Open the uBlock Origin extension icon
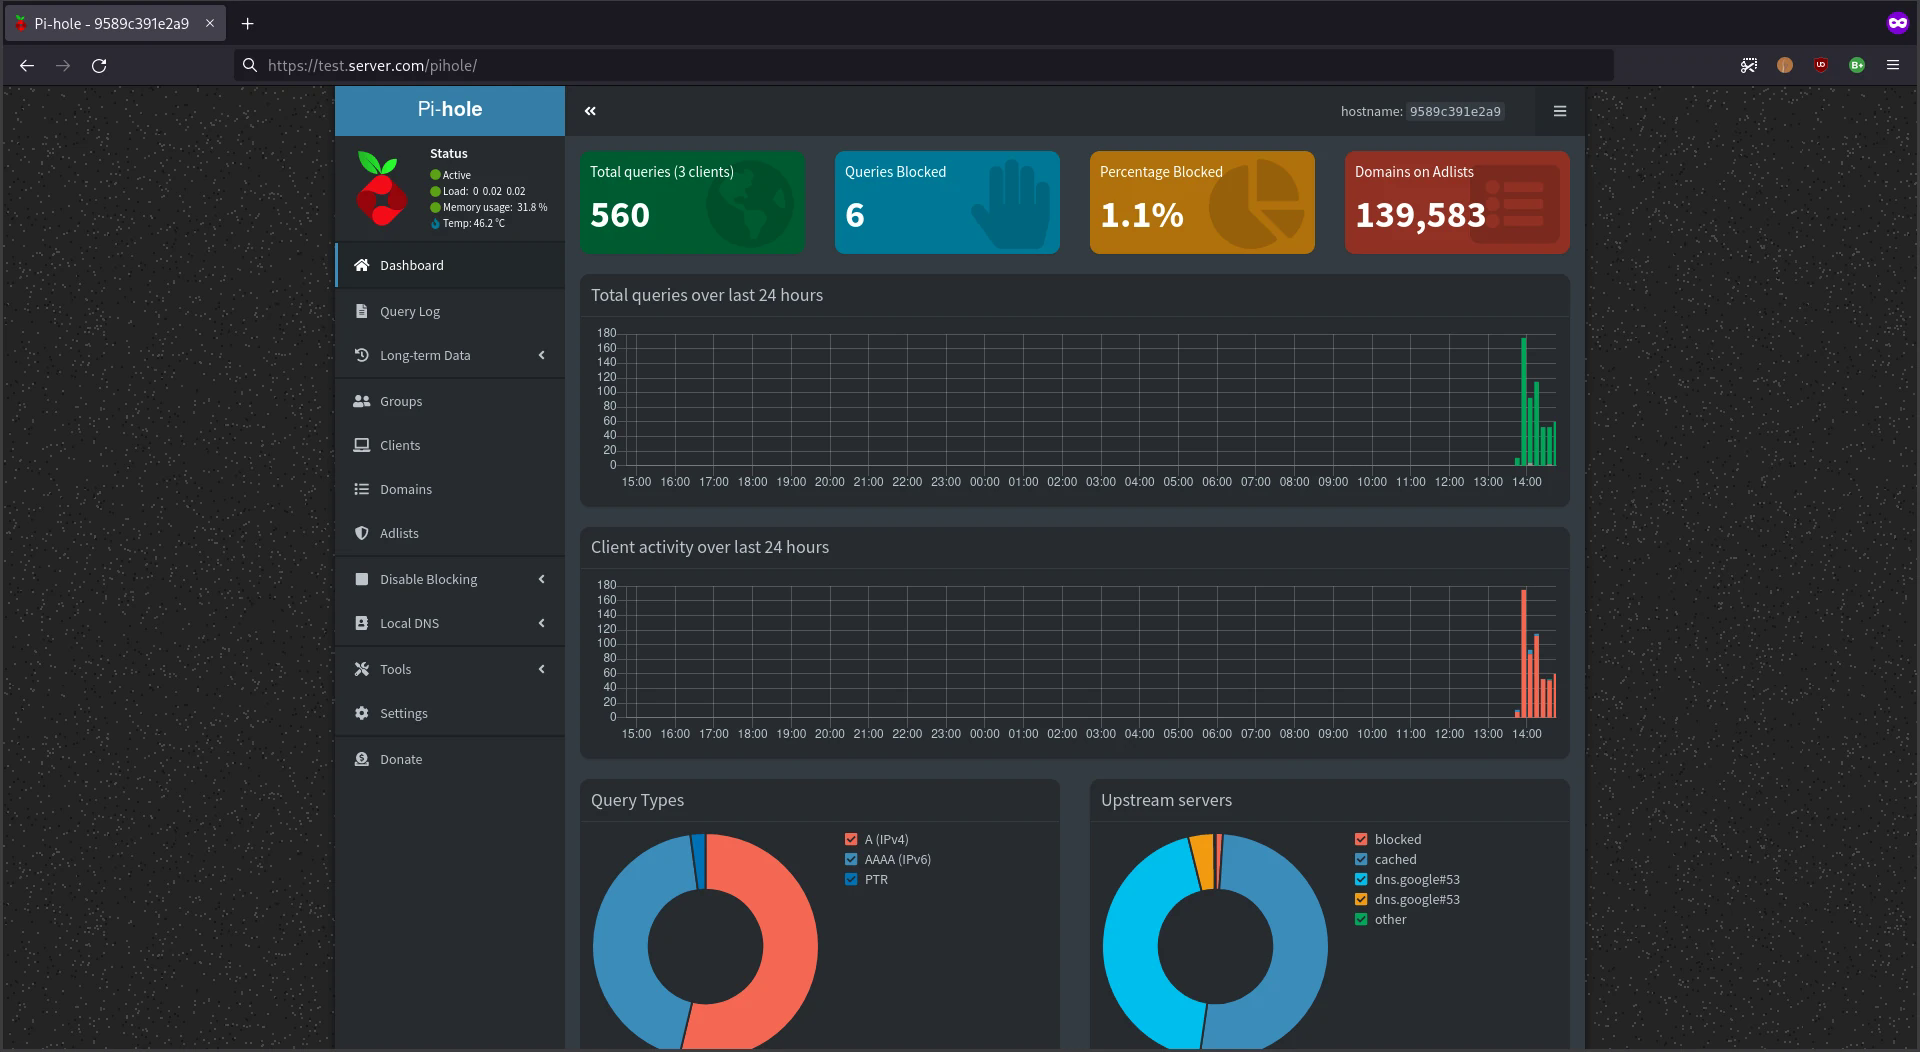This screenshot has width=1920, height=1052. (x=1821, y=65)
